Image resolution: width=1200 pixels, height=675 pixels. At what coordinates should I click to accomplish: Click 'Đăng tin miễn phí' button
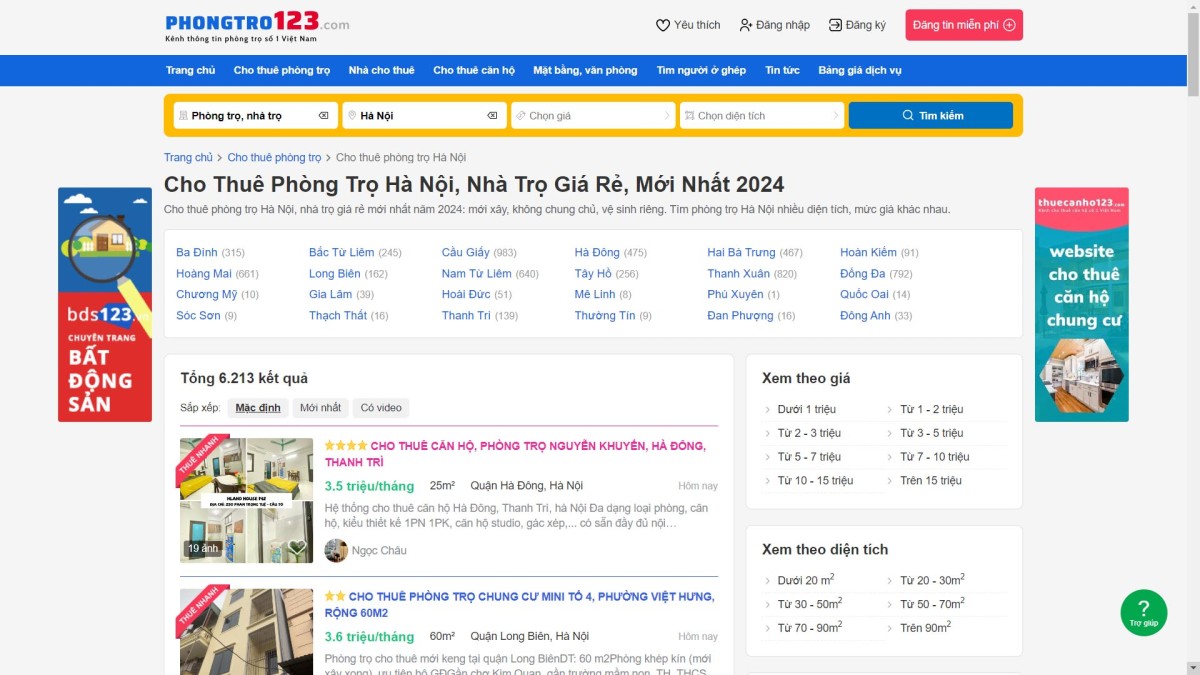(964, 25)
